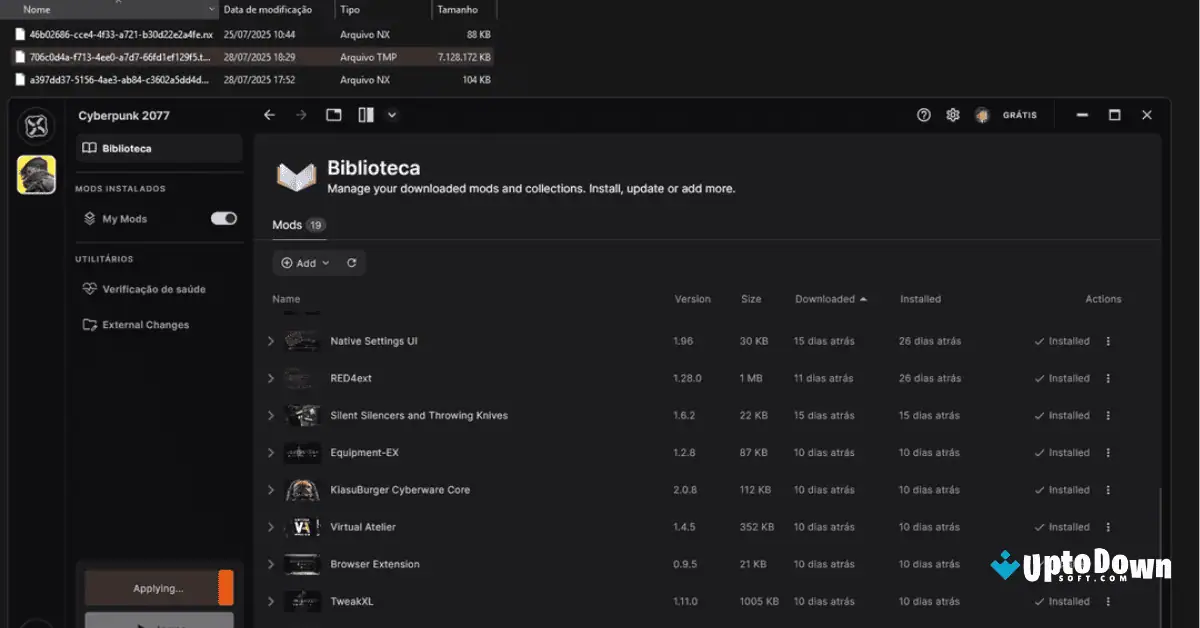
Task: Click the back navigation arrow
Action: tap(269, 114)
